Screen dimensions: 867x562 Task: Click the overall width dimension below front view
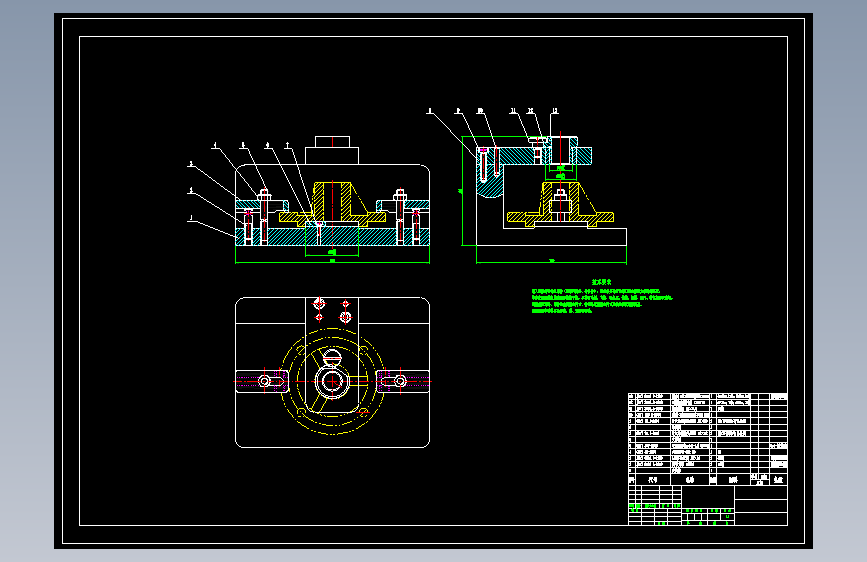coord(332,261)
